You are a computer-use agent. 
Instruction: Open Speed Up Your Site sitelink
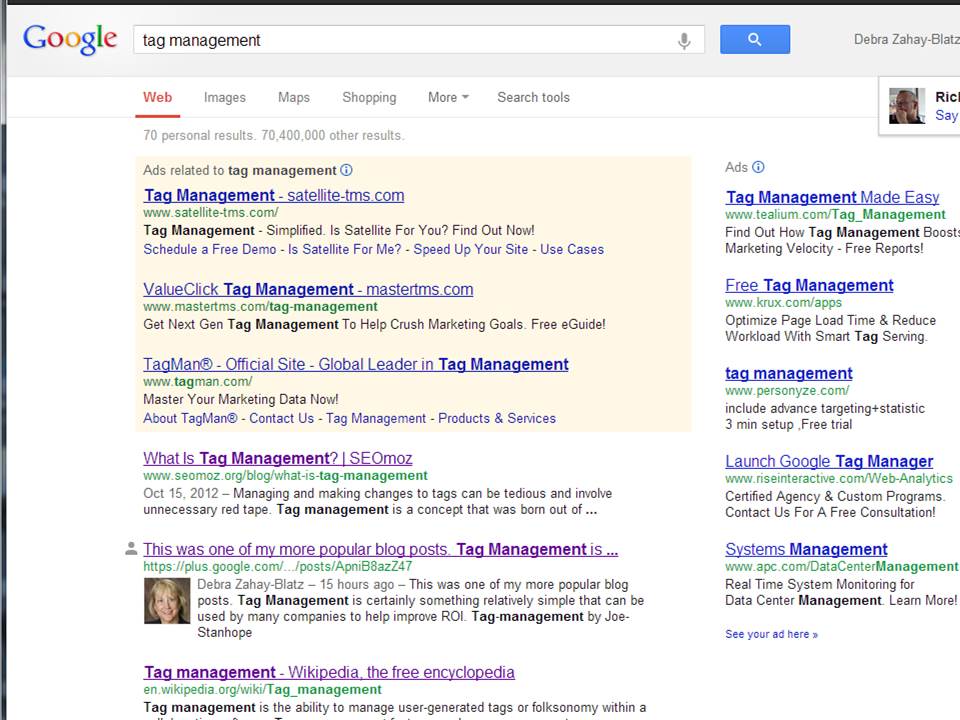pos(471,249)
